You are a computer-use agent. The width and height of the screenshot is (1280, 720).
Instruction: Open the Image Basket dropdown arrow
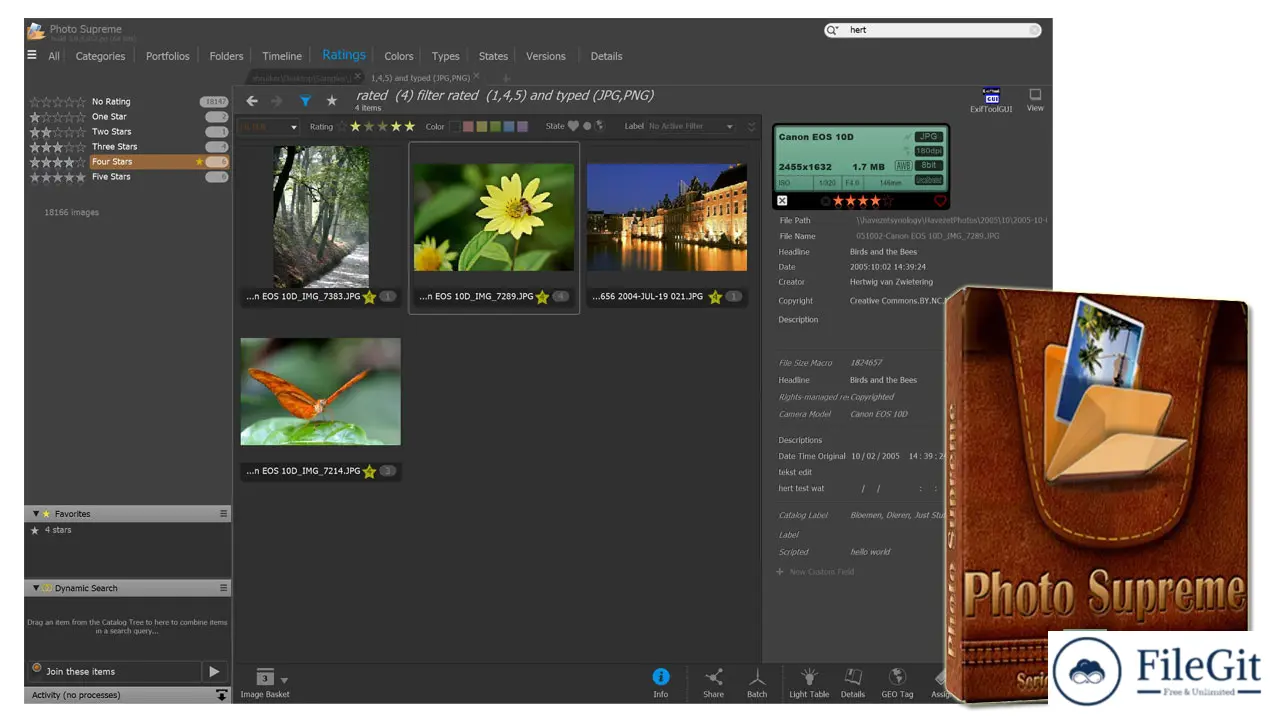pos(284,680)
